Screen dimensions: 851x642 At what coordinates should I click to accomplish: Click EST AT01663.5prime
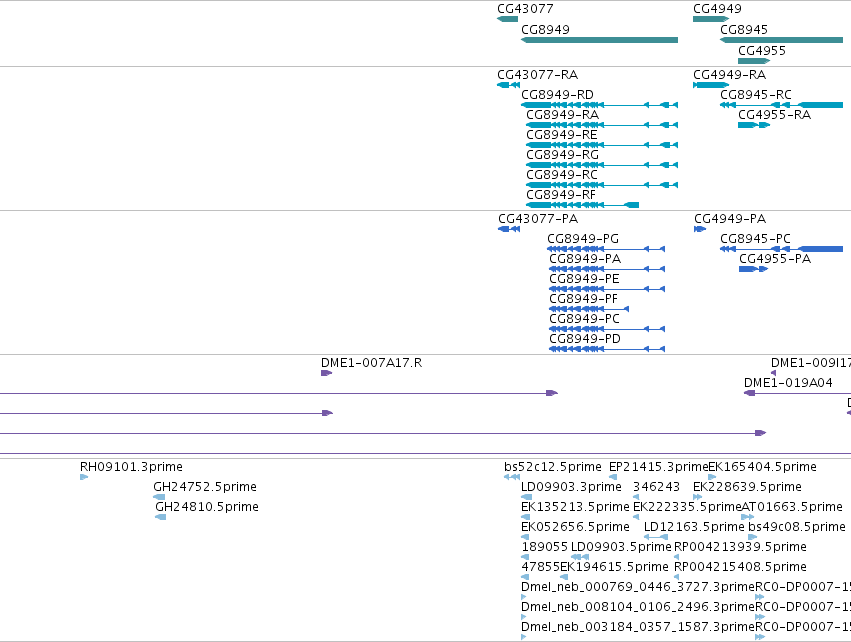point(792,507)
